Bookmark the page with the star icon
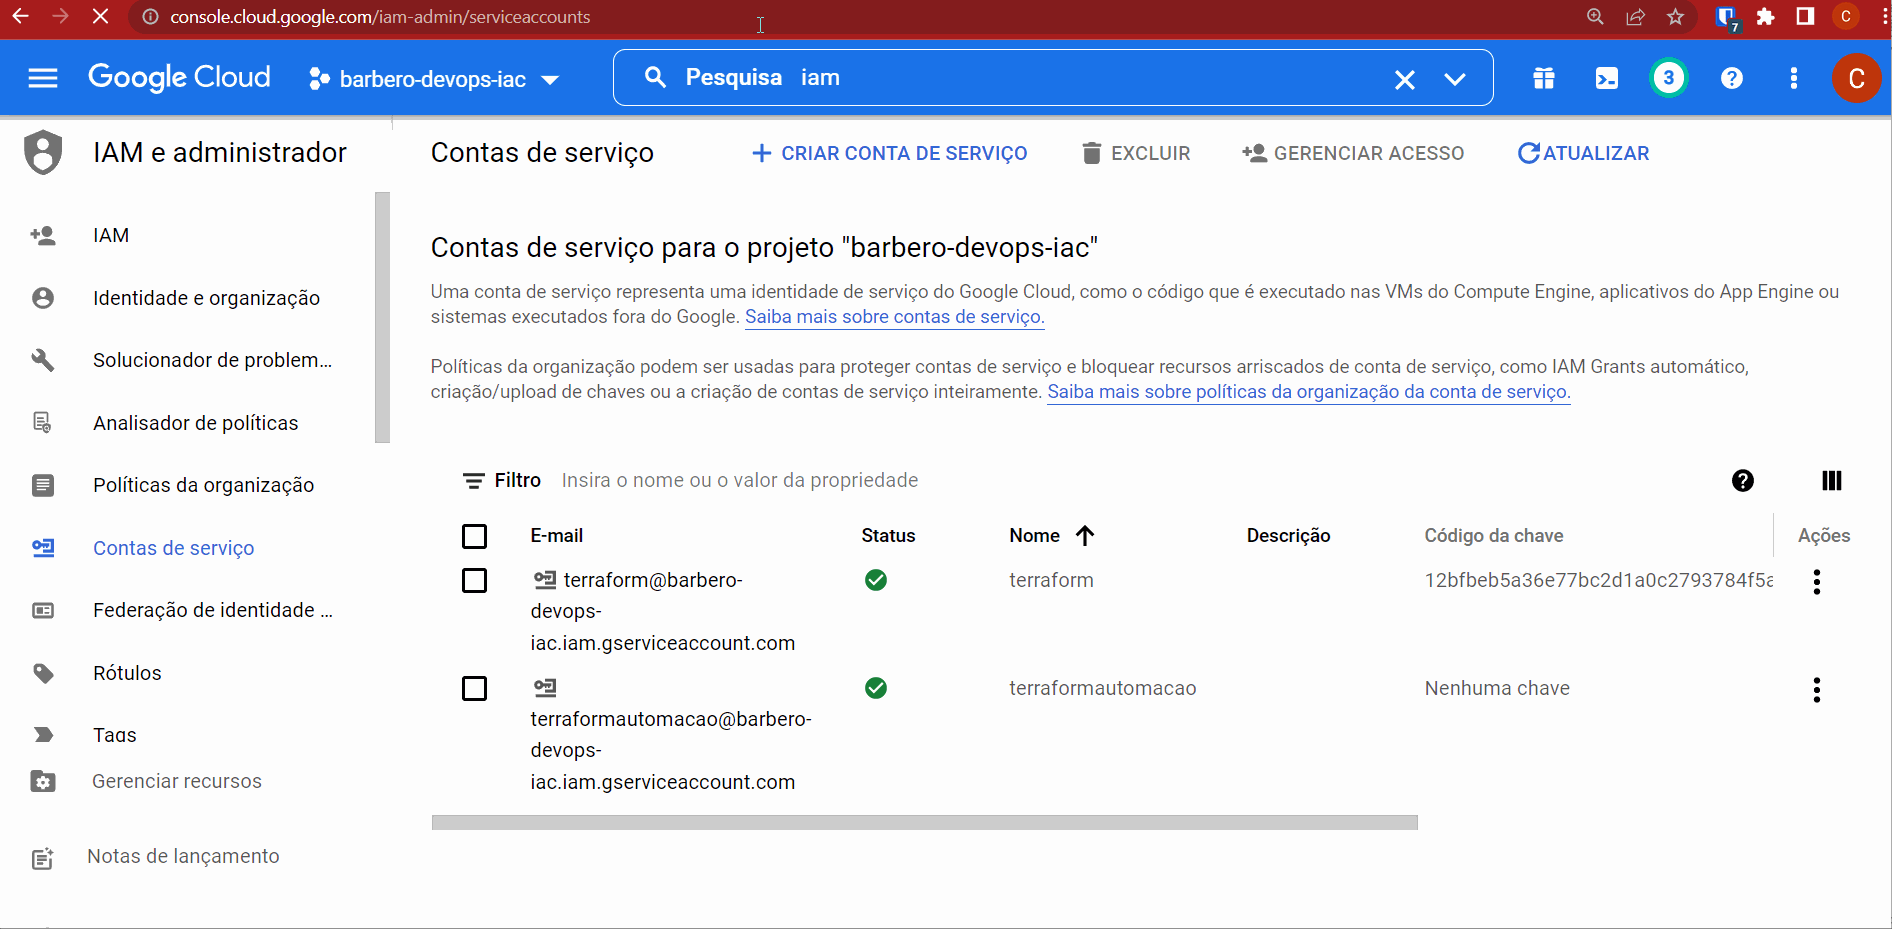The image size is (1892, 929). tap(1676, 17)
